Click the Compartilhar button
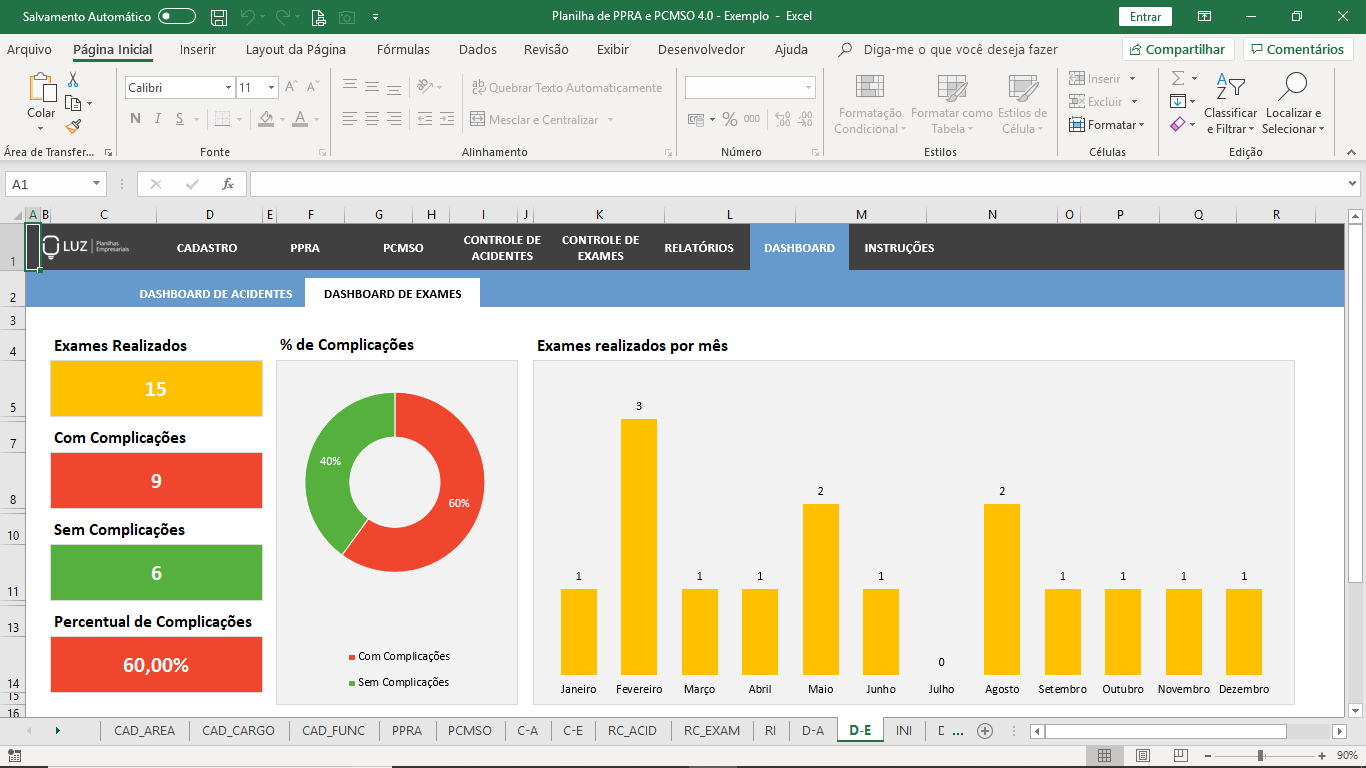This screenshot has width=1366, height=768. [x=1178, y=49]
